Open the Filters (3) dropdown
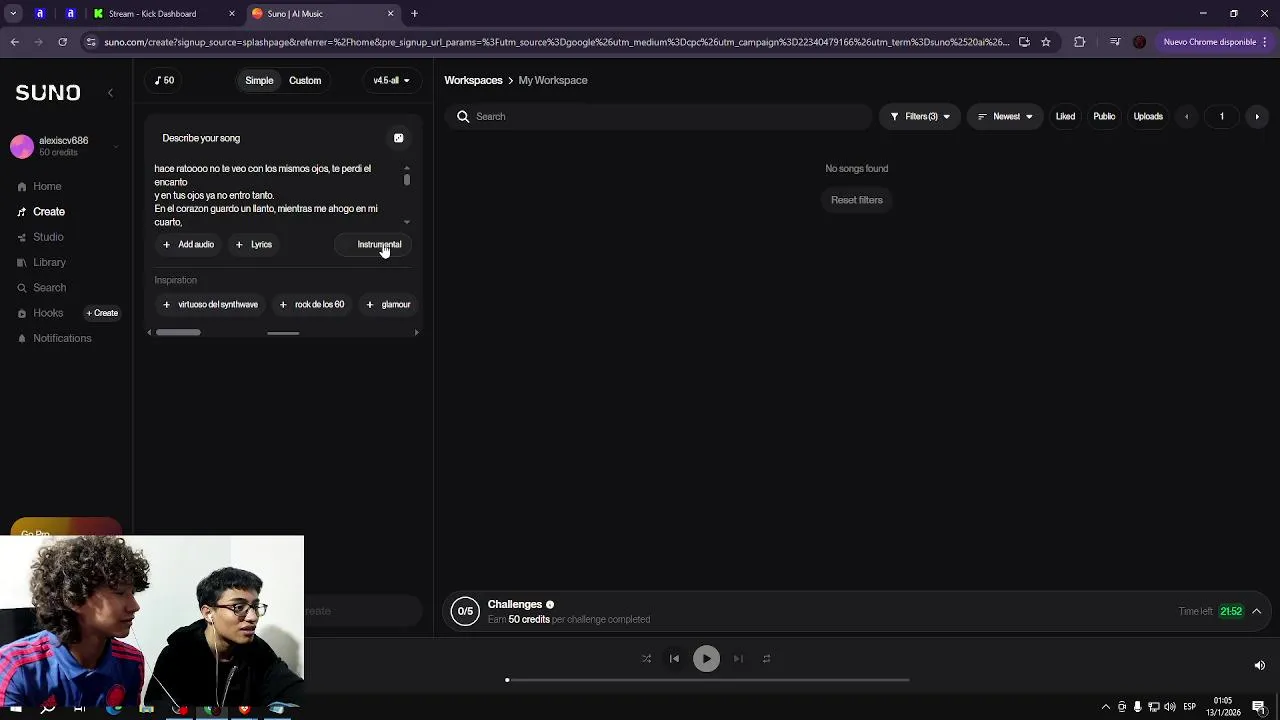 (x=920, y=116)
